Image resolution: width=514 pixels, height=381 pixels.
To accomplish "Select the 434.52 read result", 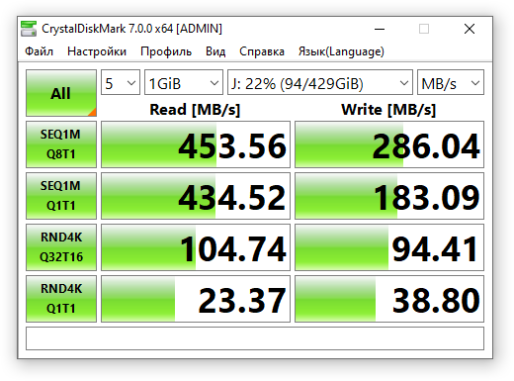I will (x=196, y=196).
